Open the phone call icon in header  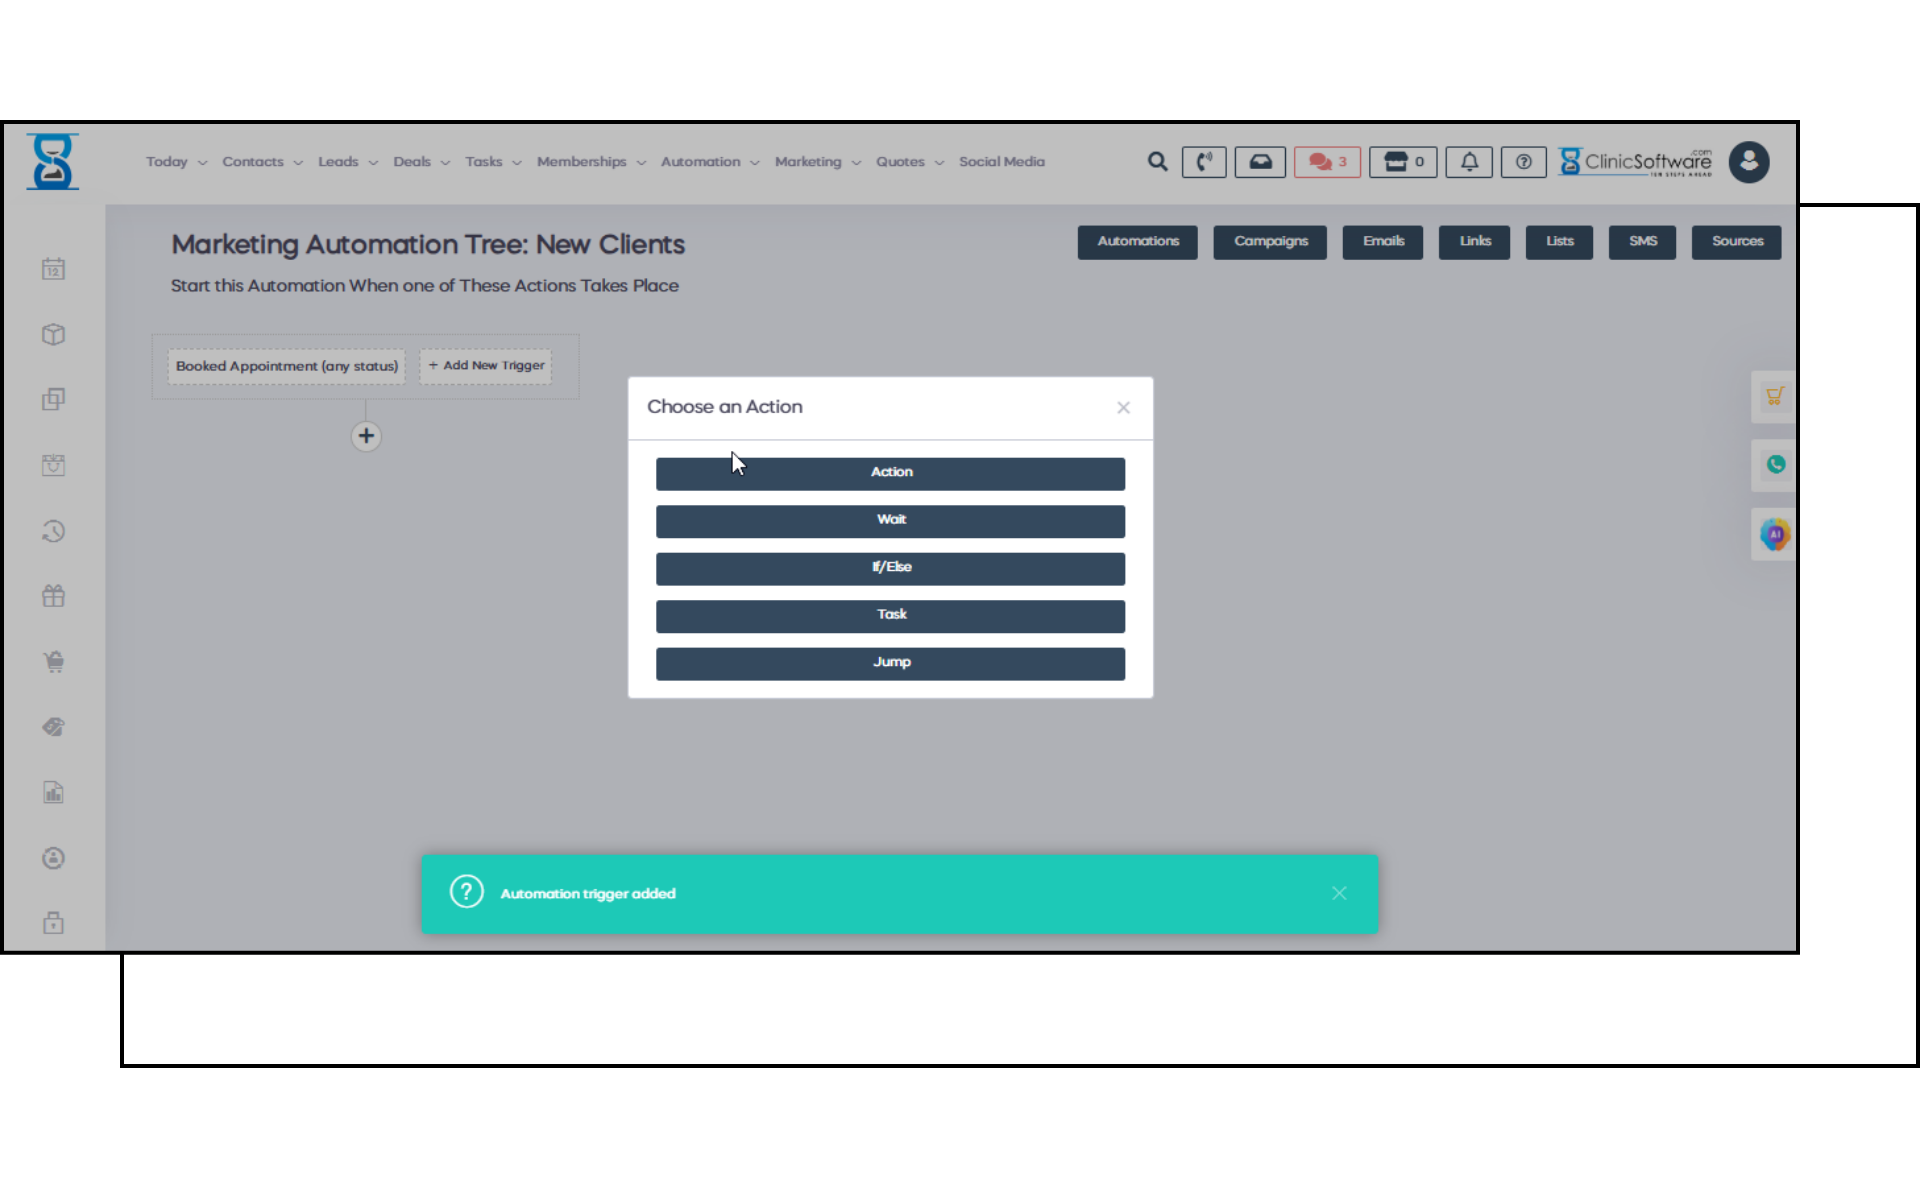tap(1204, 162)
